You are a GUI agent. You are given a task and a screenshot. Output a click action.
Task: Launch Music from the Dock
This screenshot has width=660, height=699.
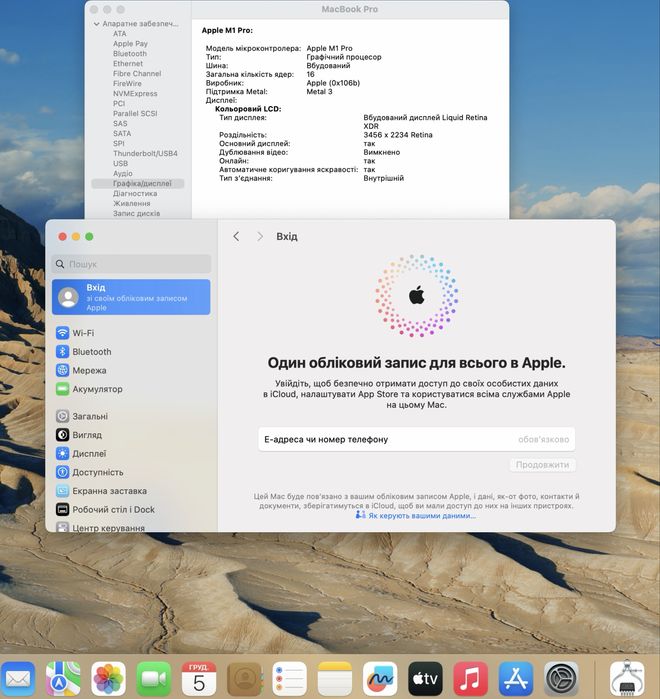click(x=471, y=678)
